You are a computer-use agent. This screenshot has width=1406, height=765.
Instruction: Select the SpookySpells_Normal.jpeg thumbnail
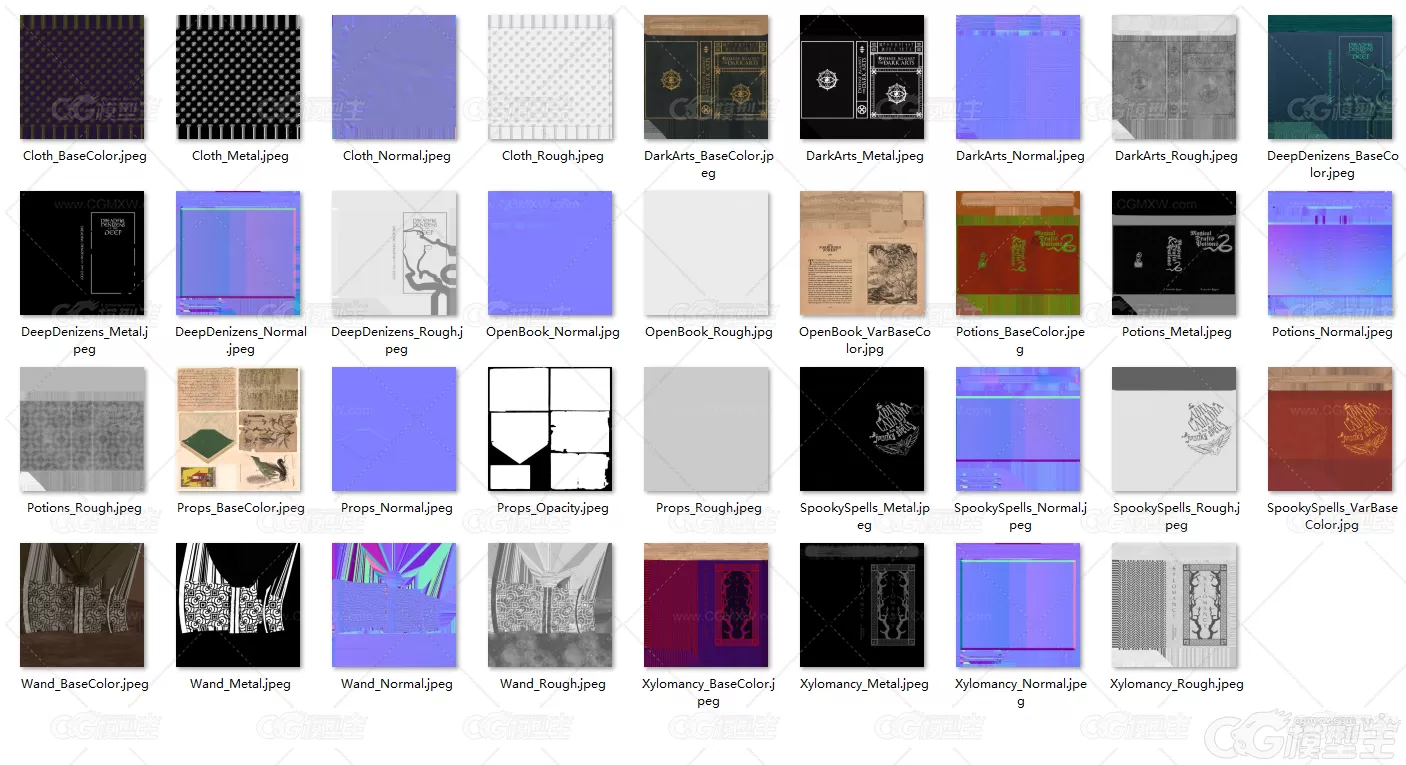(1018, 429)
